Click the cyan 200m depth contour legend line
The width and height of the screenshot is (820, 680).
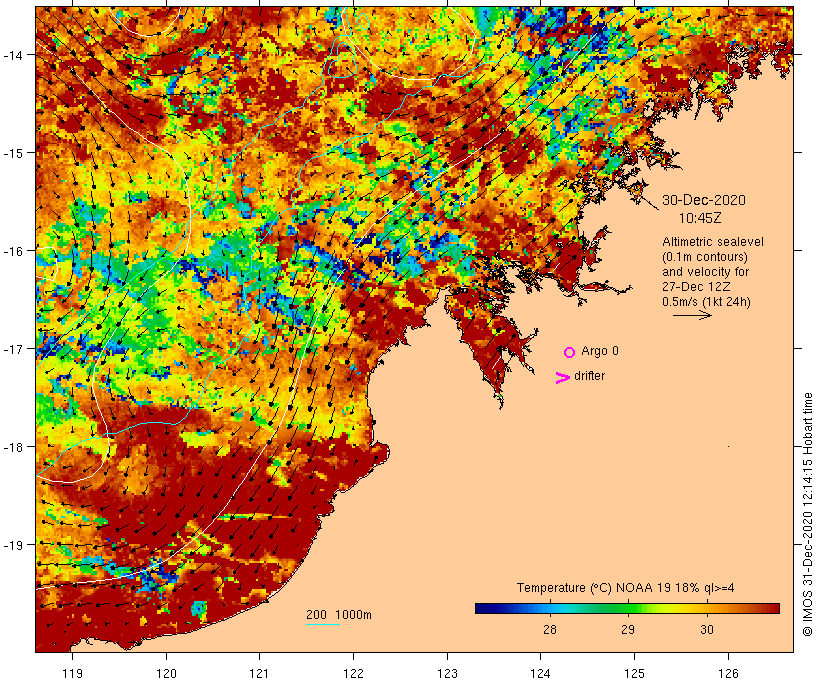[323, 624]
